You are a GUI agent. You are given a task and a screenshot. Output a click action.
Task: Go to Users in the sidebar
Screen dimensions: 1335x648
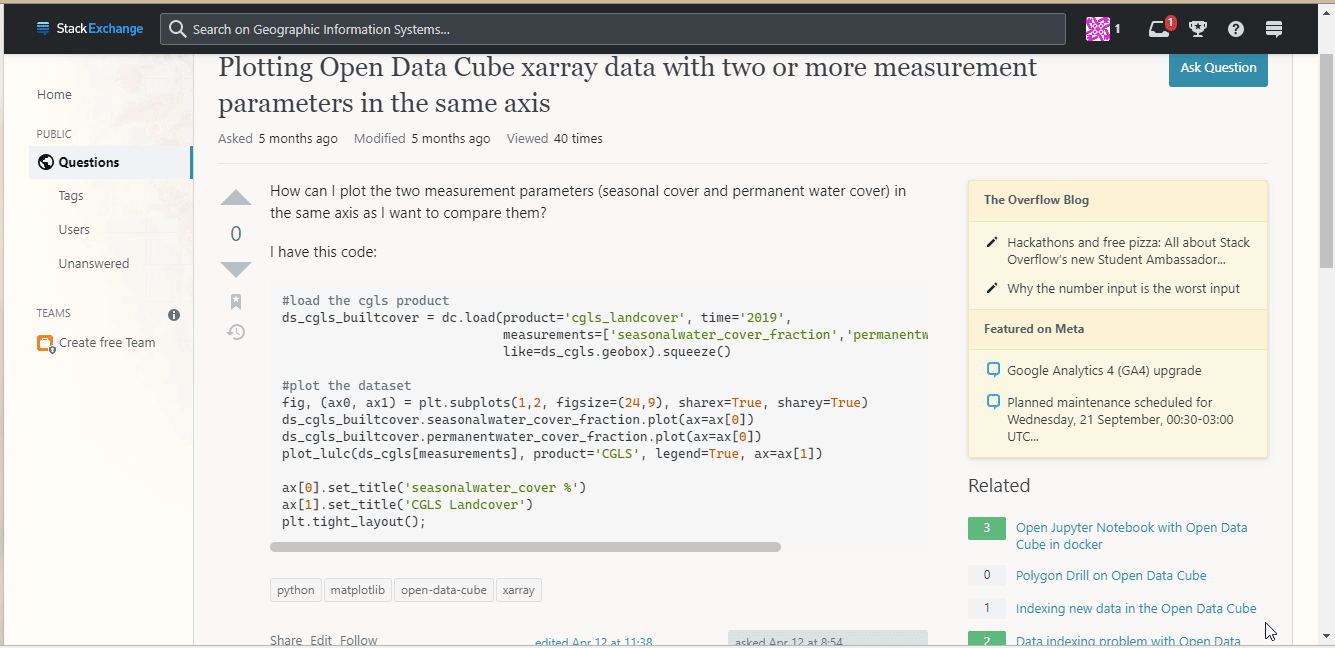74,230
